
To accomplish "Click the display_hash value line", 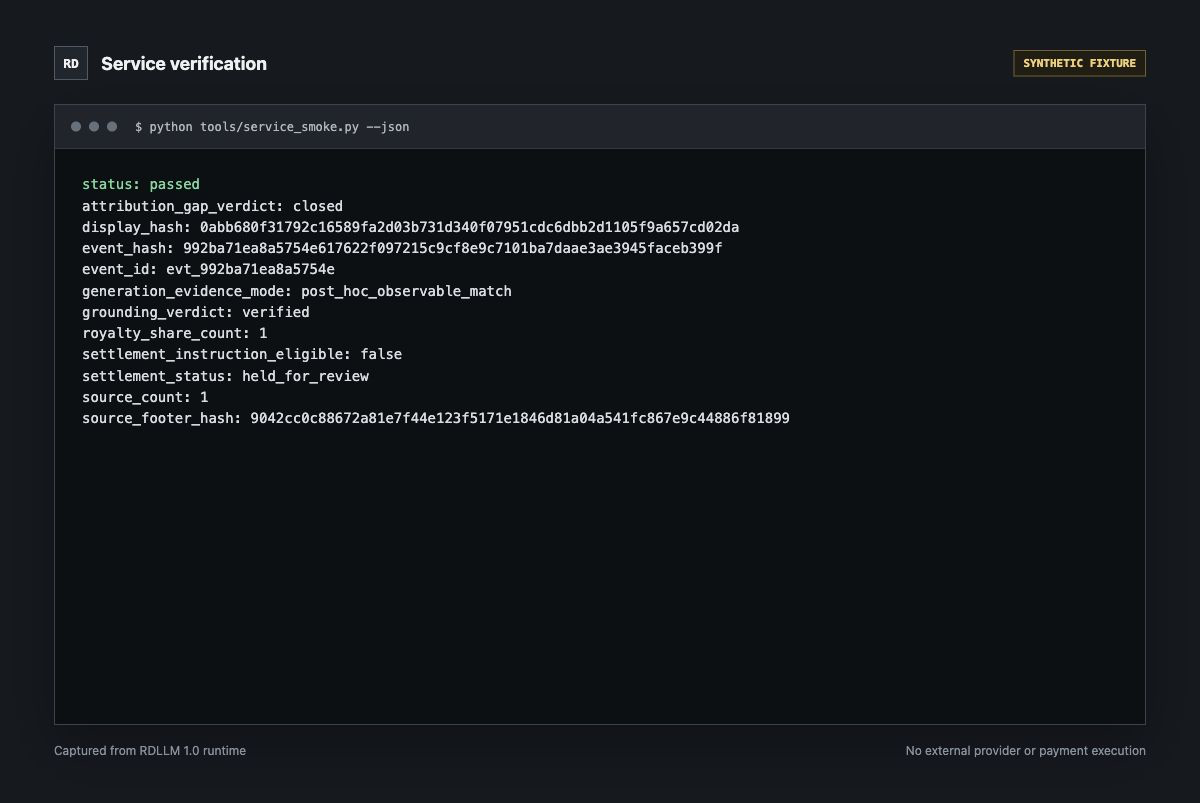I will pyautogui.click(x=411, y=227).
